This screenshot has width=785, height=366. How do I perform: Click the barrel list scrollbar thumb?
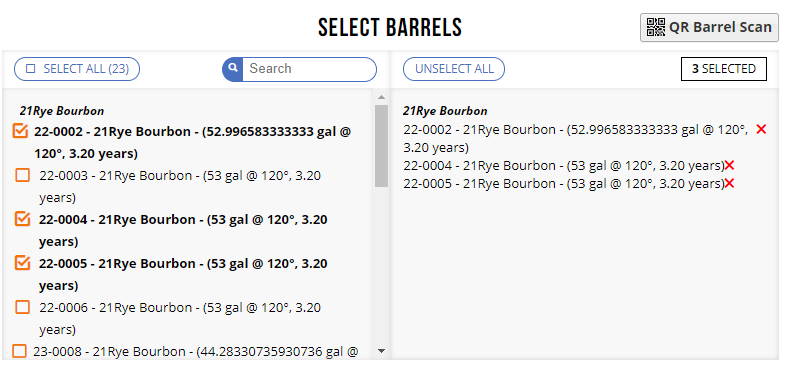[381, 146]
